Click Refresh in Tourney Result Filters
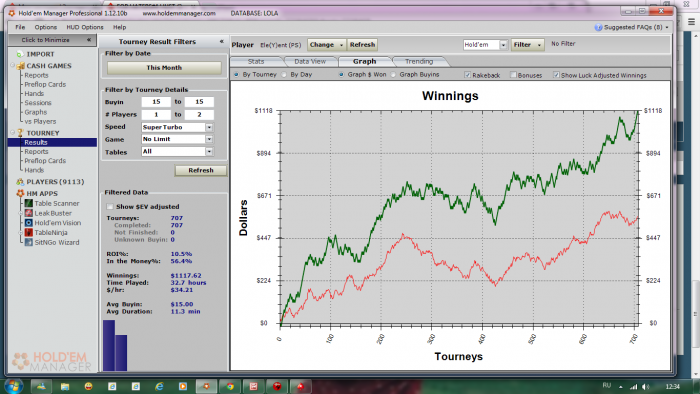Image resolution: width=700 pixels, height=394 pixels. tap(201, 170)
